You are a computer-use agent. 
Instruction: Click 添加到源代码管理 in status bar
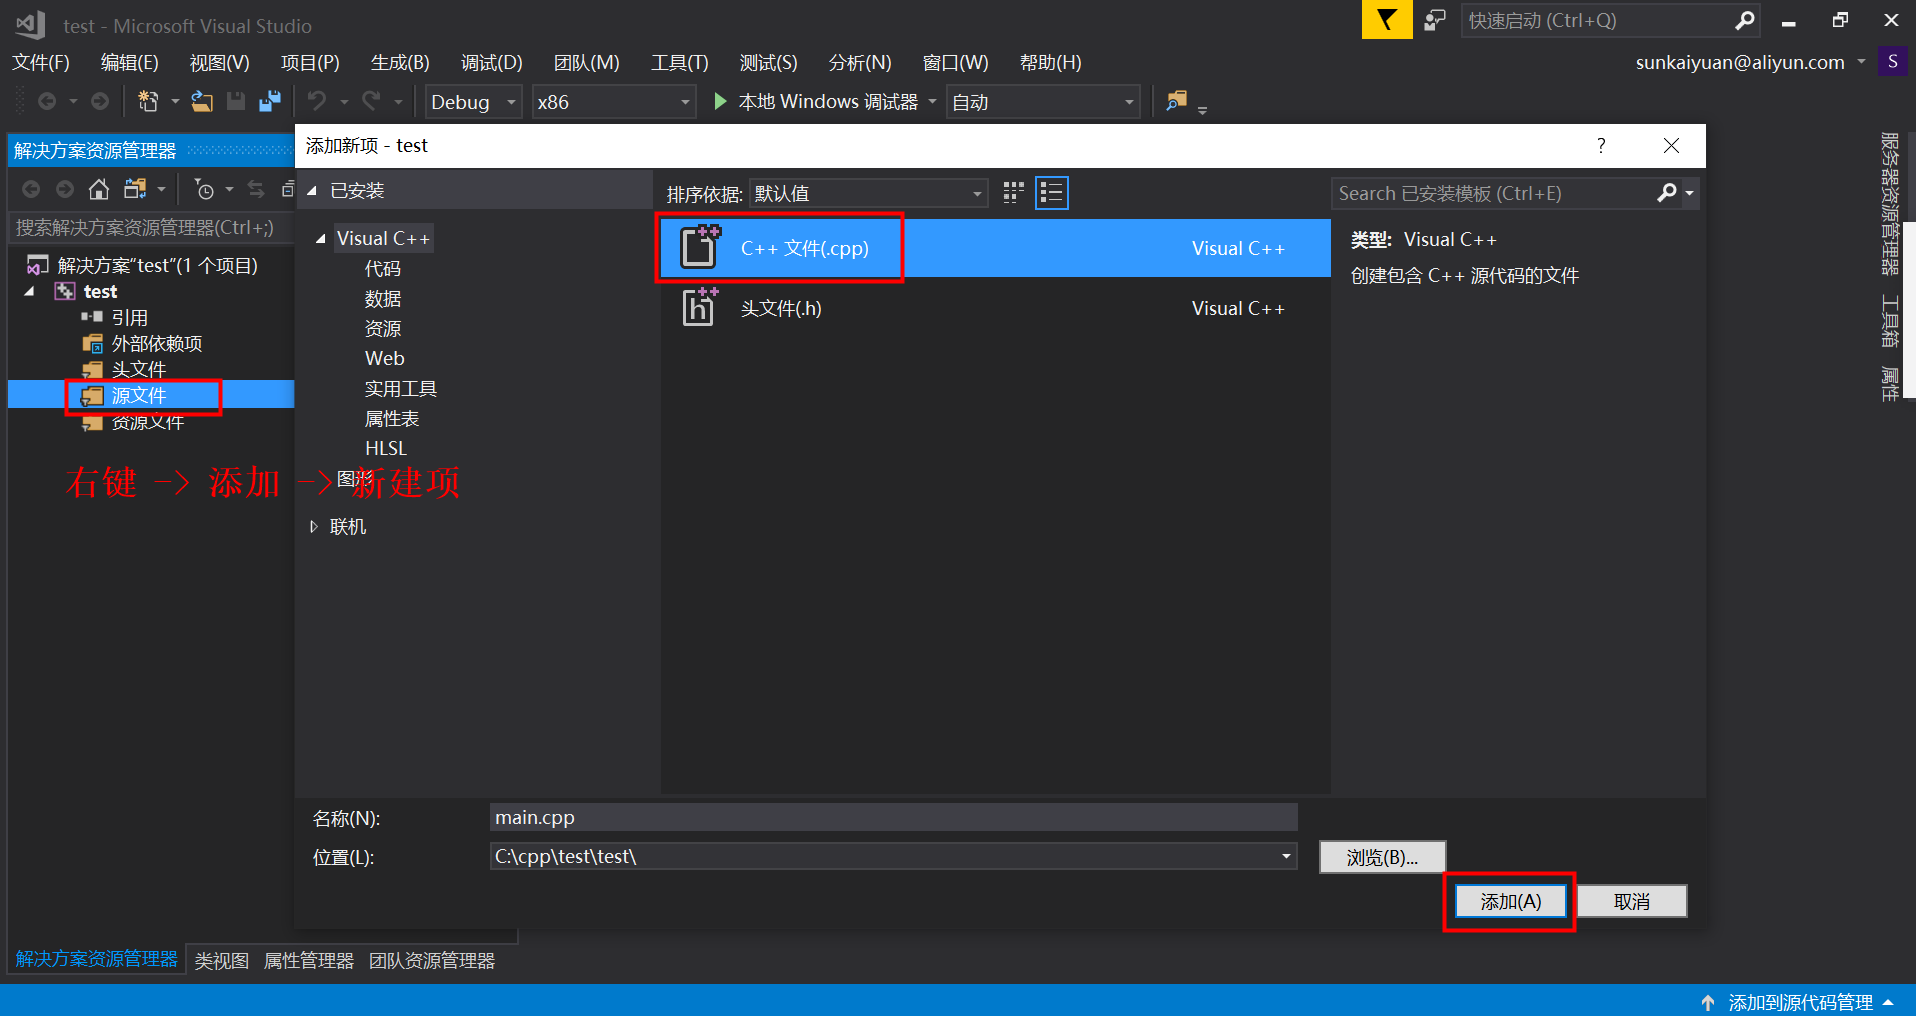point(1800,1002)
